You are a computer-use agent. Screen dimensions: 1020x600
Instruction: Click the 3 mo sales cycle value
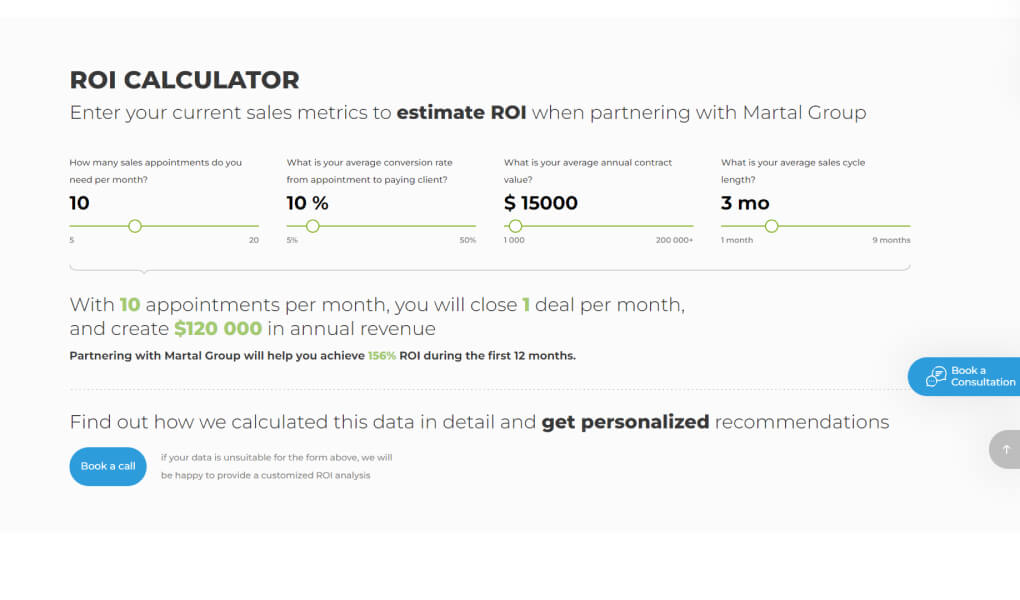click(x=745, y=203)
